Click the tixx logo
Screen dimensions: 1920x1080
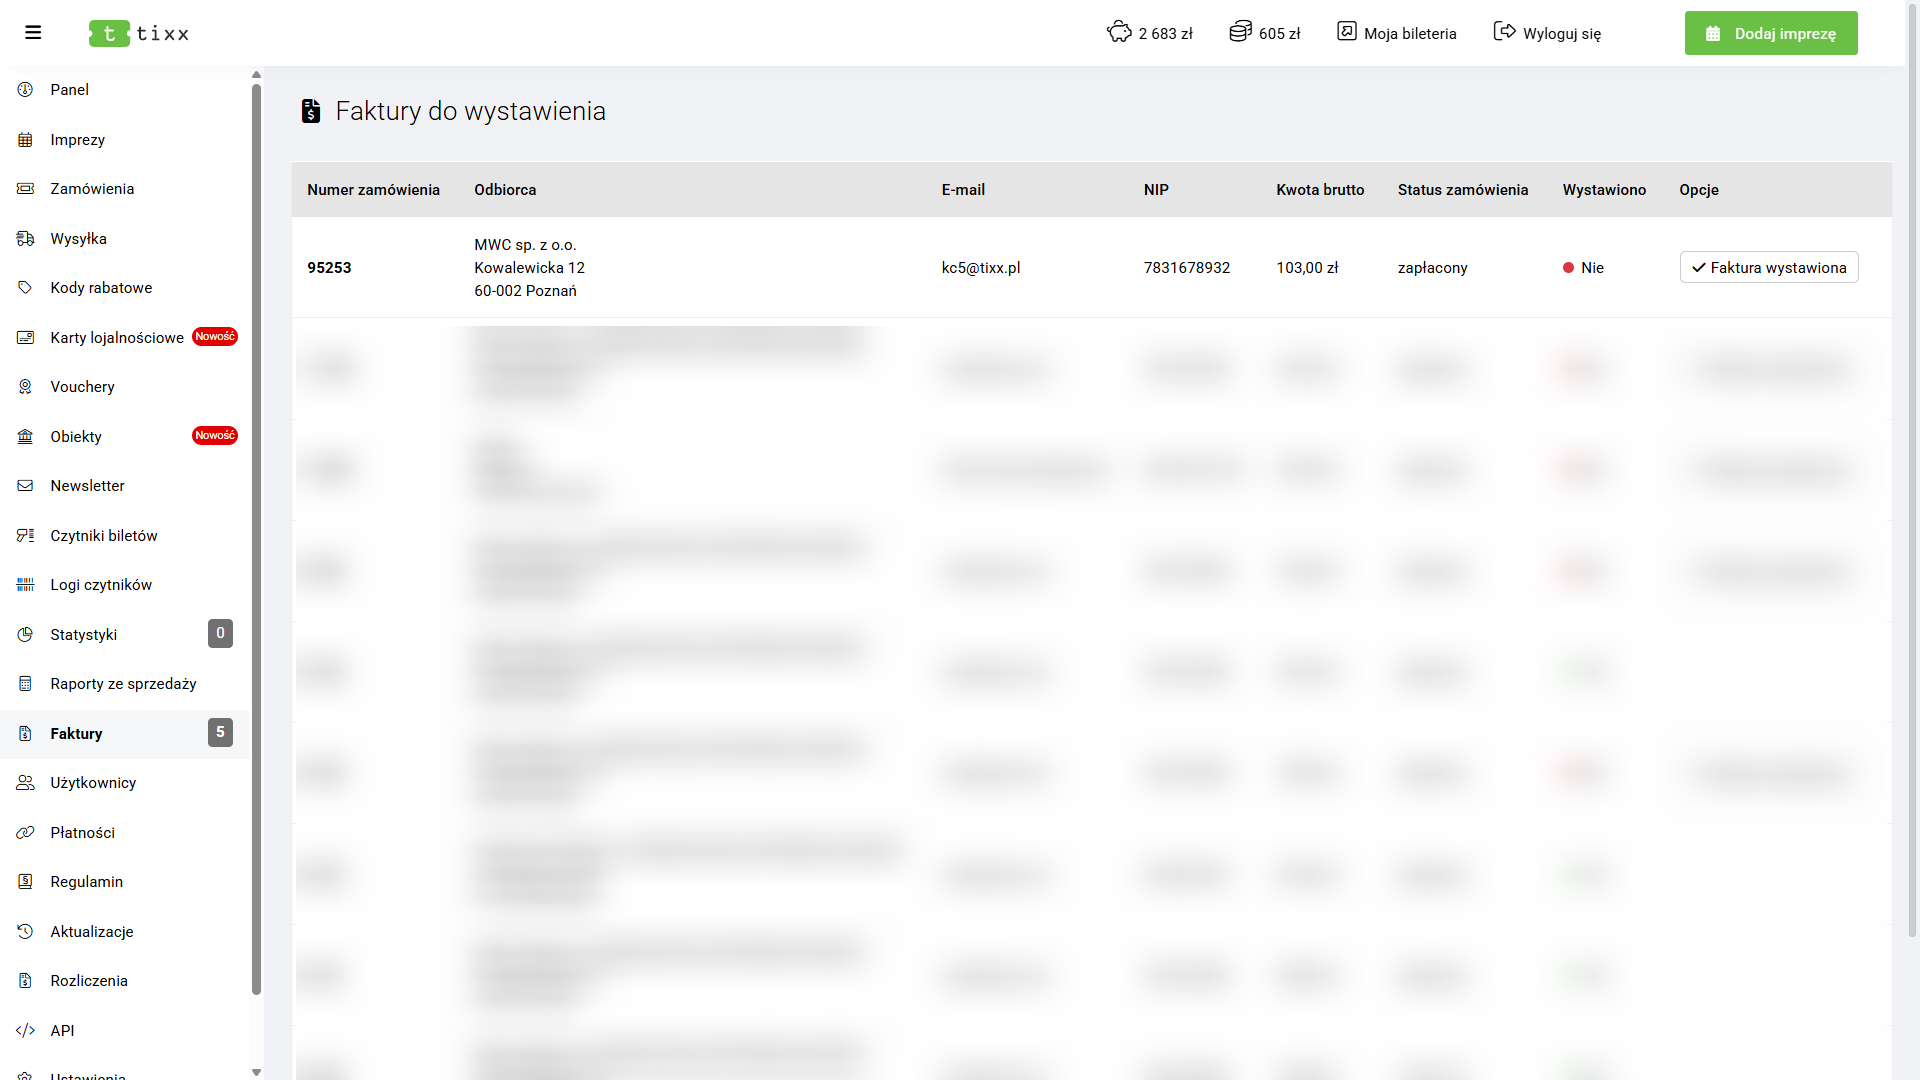[x=139, y=33]
